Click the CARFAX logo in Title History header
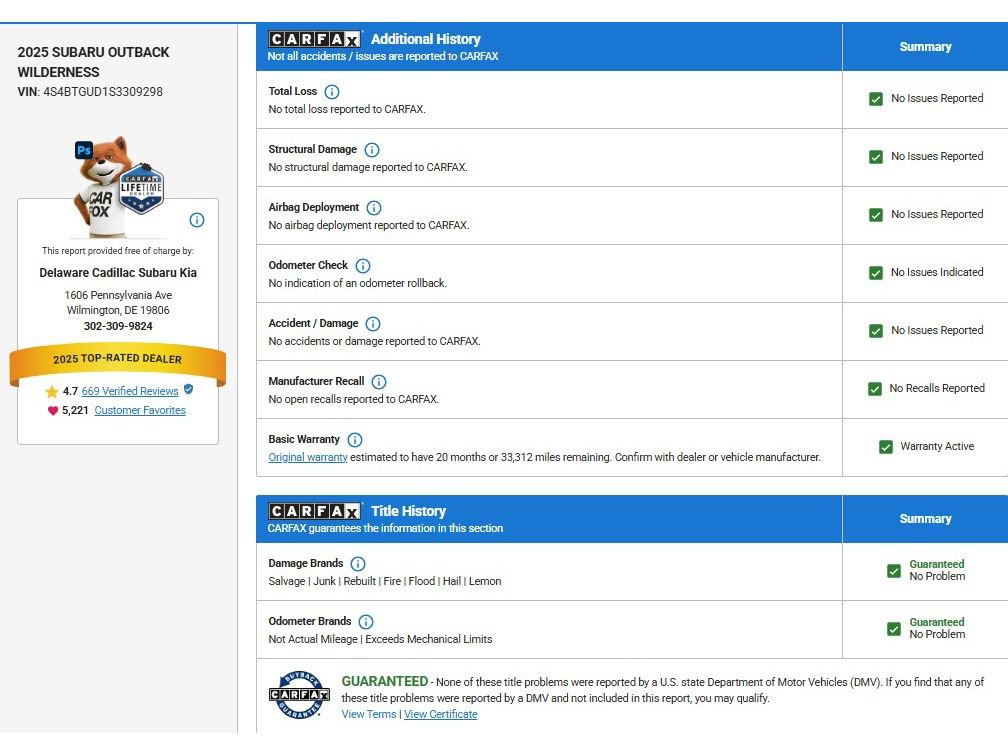The width and height of the screenshot is (1008, 756). coord(314,511)
